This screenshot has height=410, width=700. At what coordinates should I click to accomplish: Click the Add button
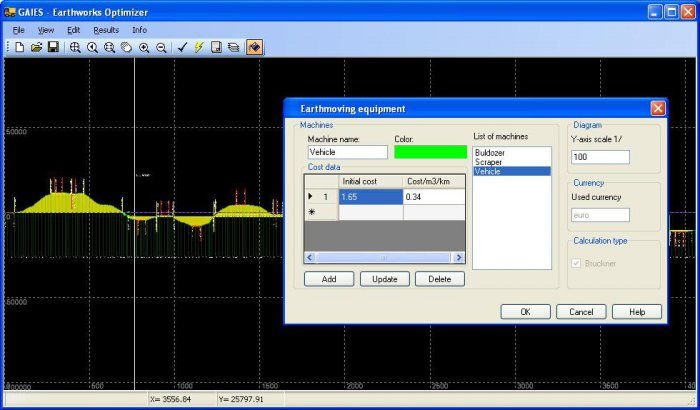[329, 279]
